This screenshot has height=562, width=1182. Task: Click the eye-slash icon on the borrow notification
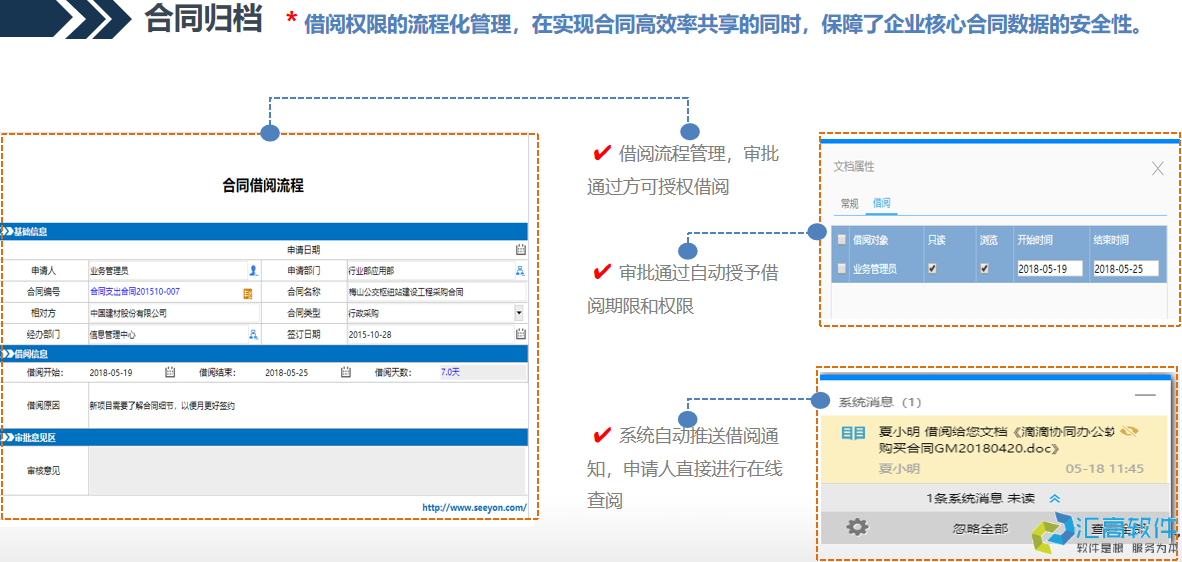point(1130,431)
